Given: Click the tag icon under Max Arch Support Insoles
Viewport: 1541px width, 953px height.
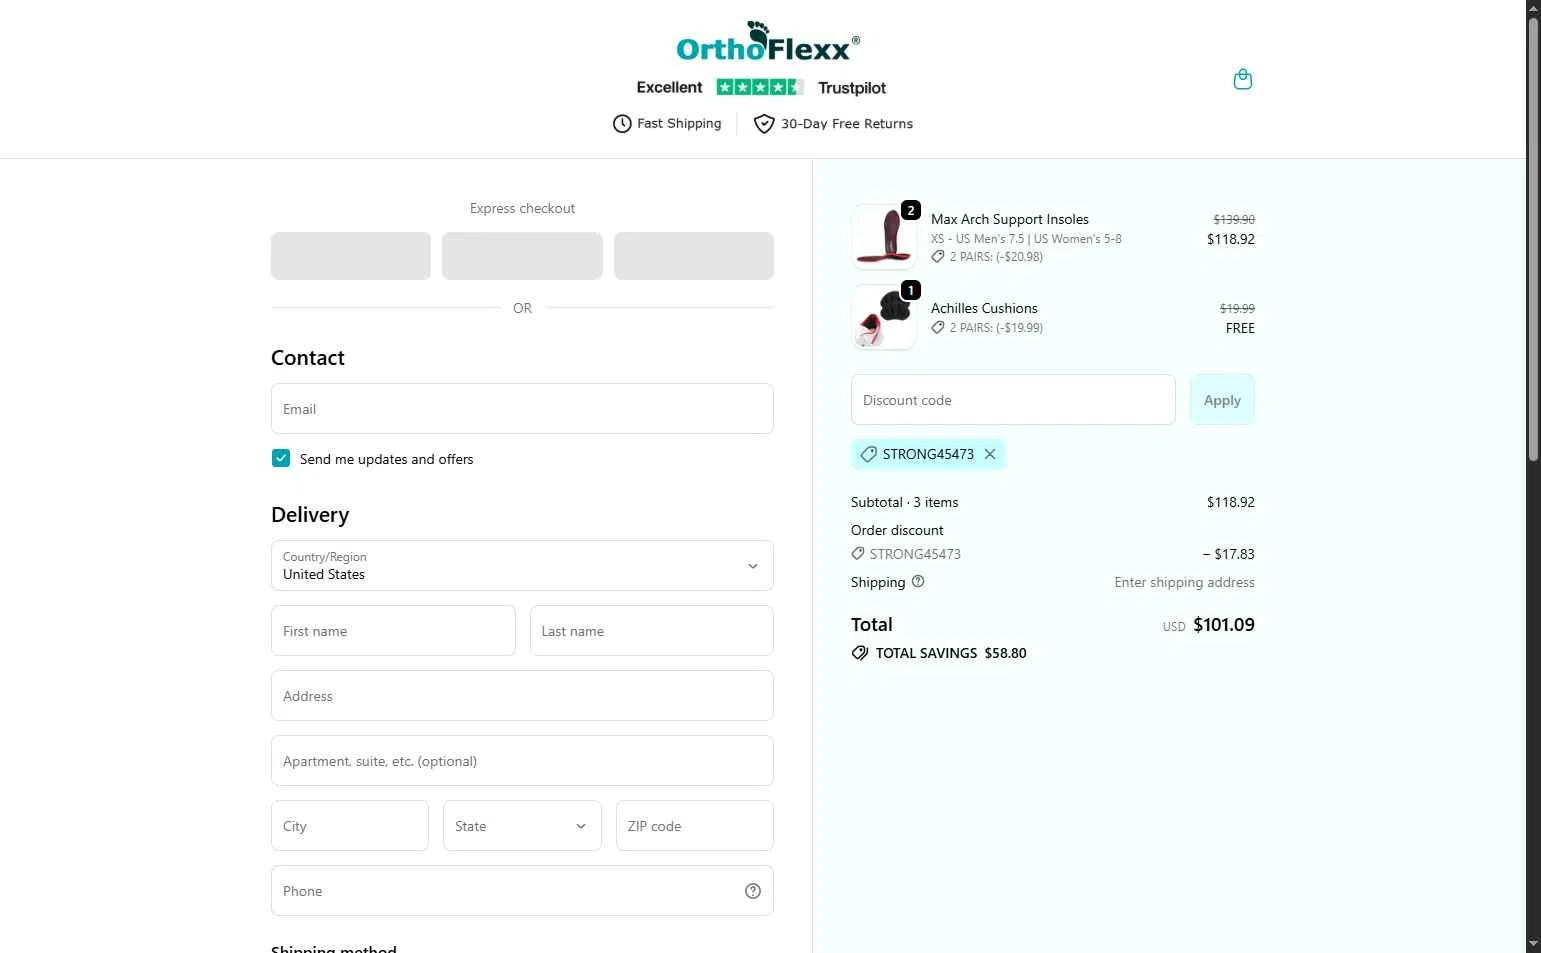Looking at the screenshot, I should (938, 257).
